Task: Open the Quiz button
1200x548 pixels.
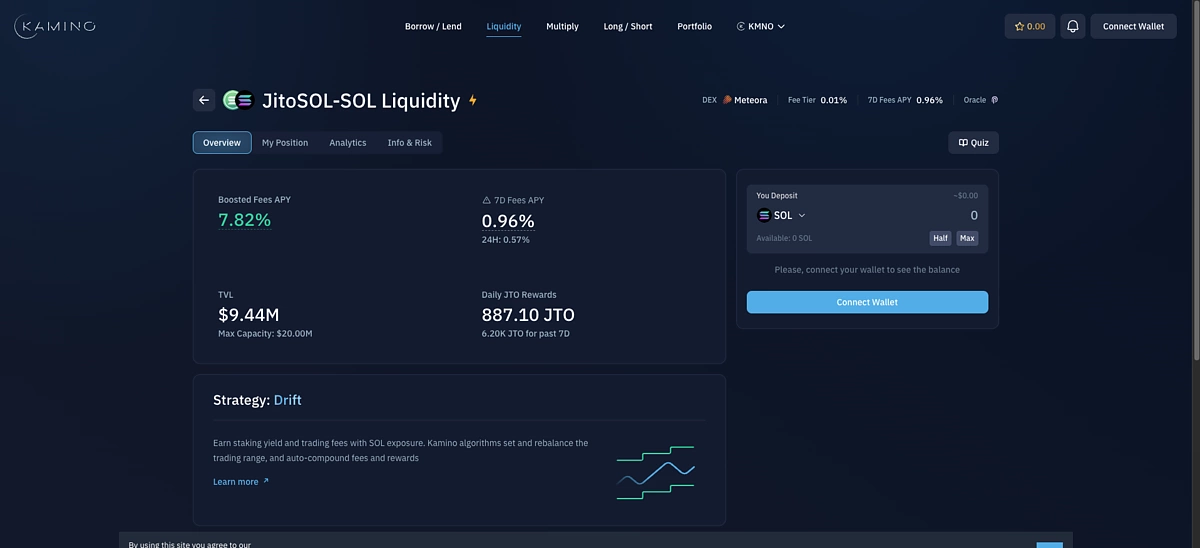Action: 973,143
